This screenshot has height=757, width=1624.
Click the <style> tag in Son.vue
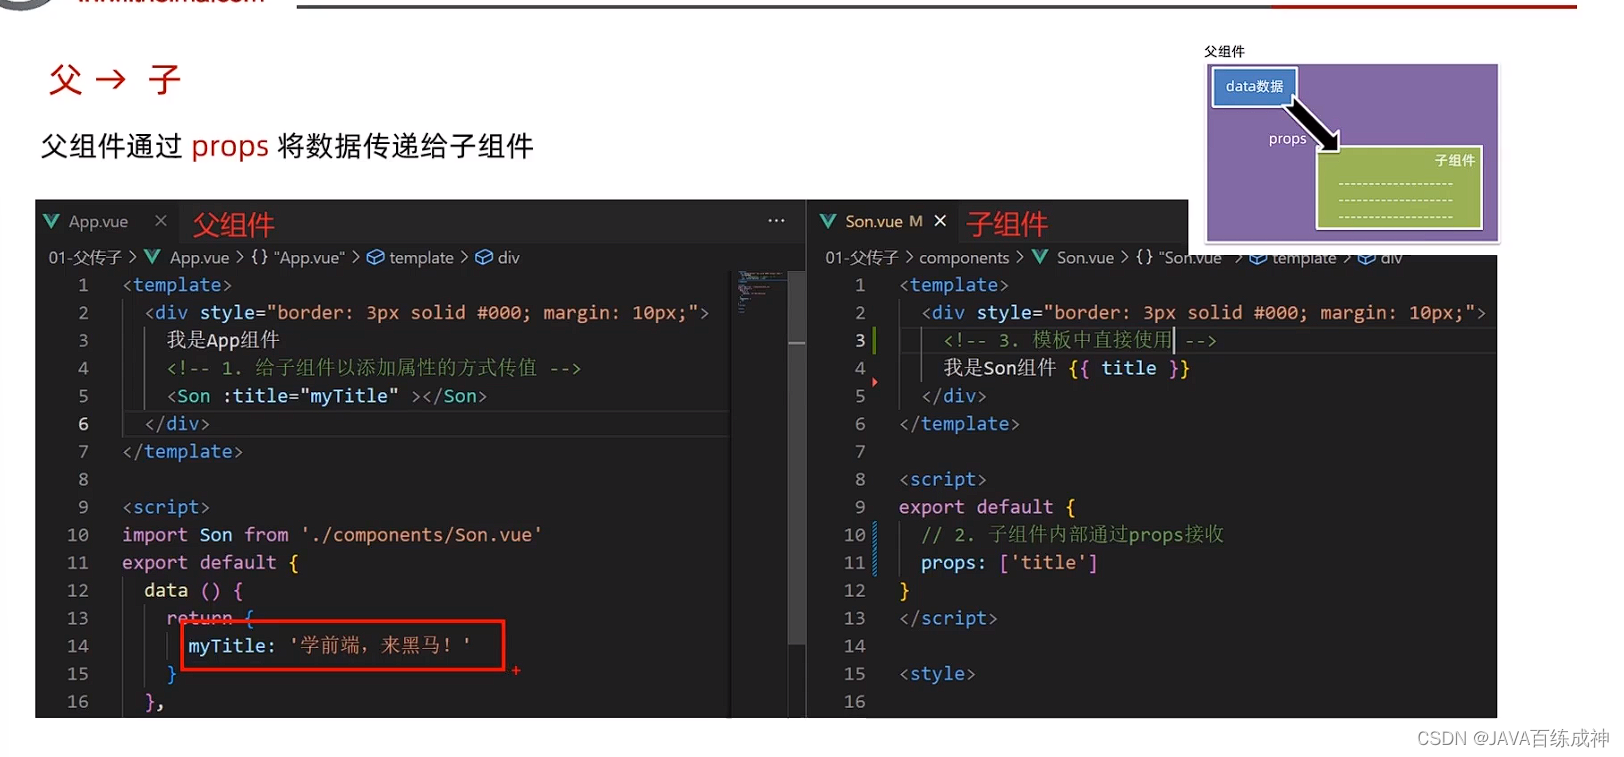click(937, 673)
